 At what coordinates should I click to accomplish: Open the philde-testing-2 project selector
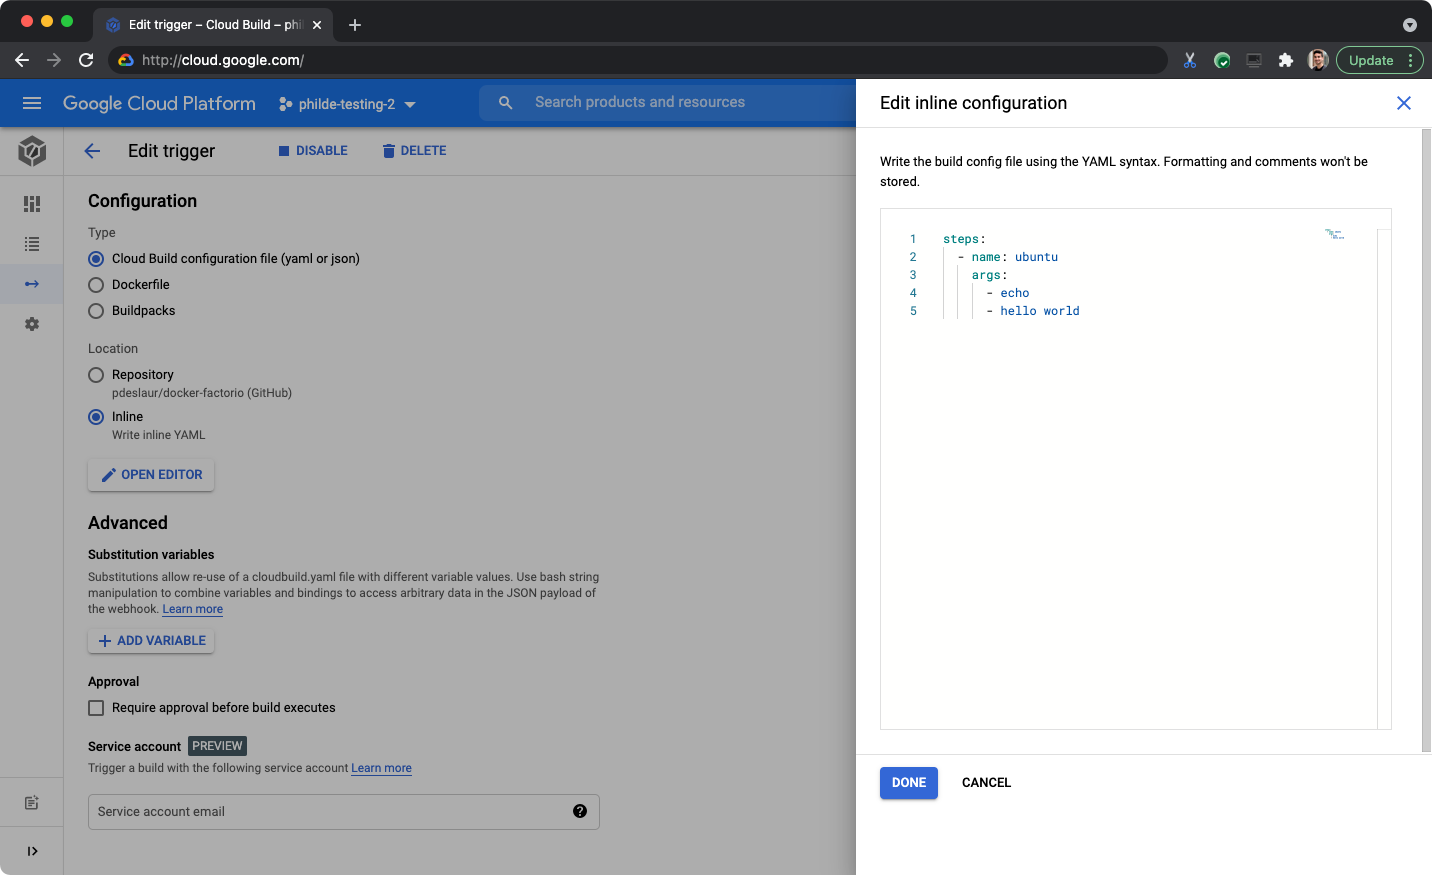(347, 104)
